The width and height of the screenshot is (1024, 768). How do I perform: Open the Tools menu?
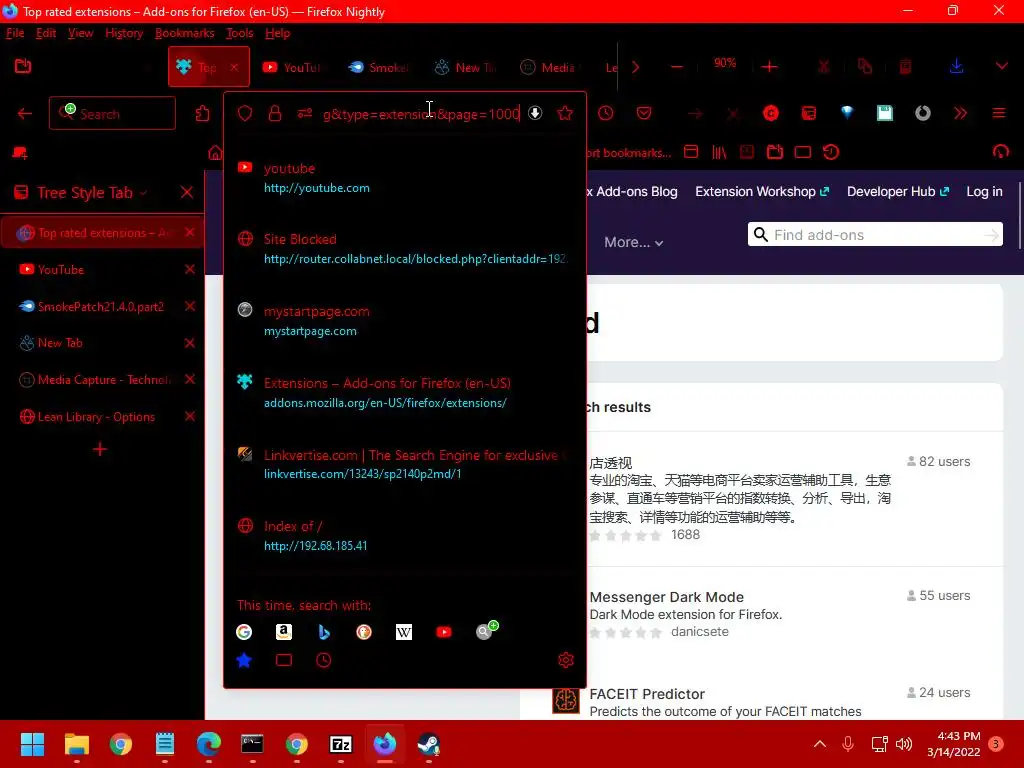[x=240, y=33]
